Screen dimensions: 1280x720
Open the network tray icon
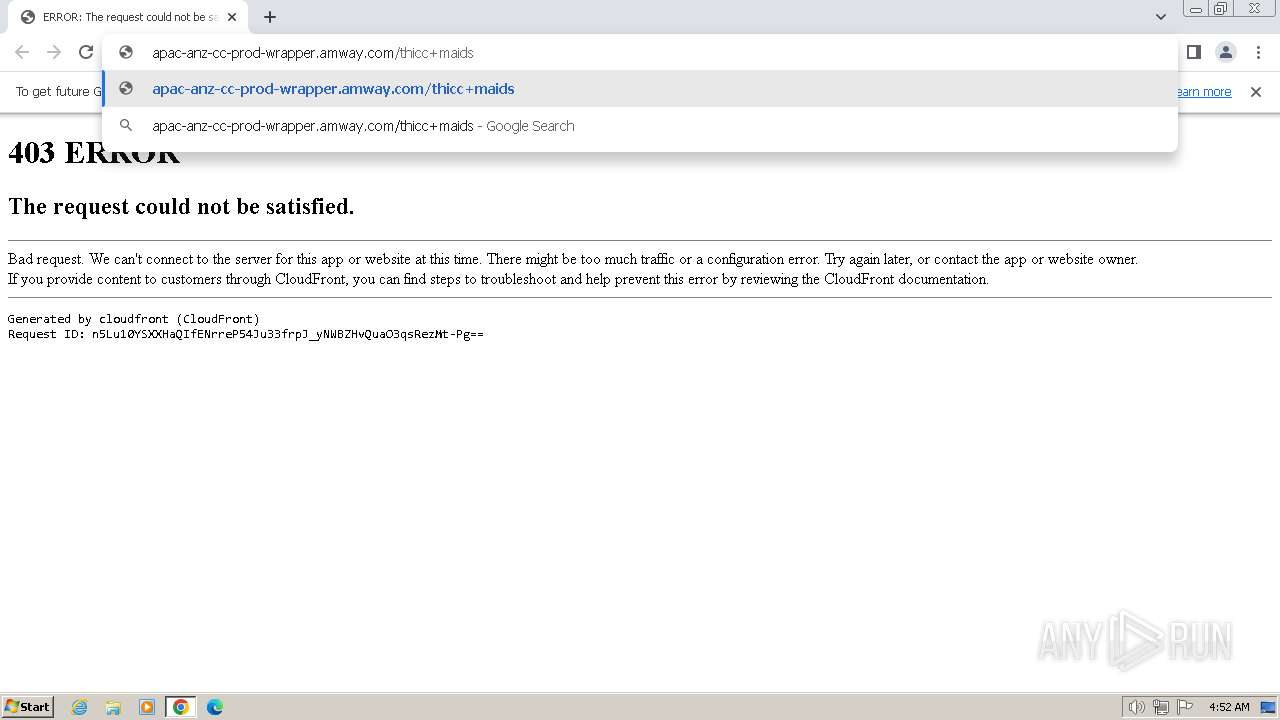1161,707
